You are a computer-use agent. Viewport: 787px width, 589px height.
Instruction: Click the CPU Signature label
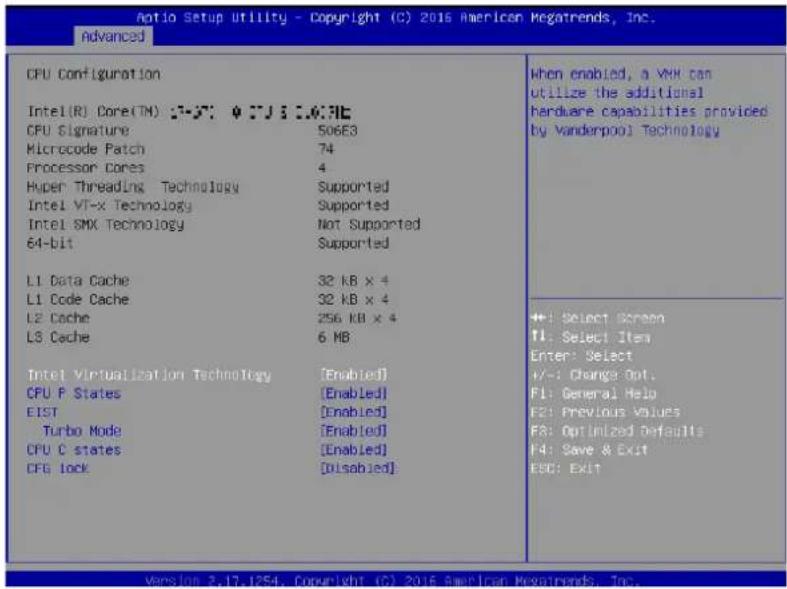coord(78,130)
